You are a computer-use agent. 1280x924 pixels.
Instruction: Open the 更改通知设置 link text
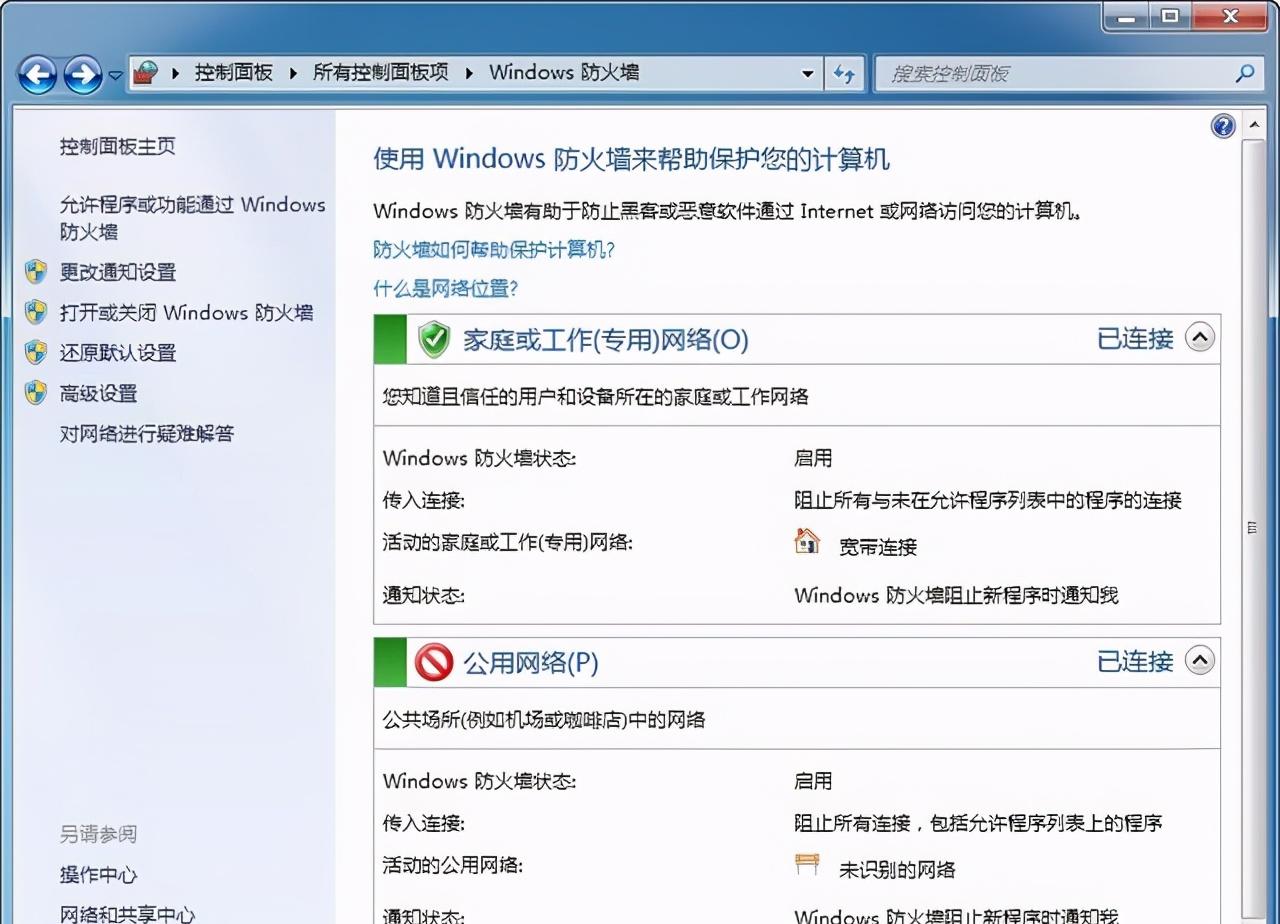[x=118, y=272]
